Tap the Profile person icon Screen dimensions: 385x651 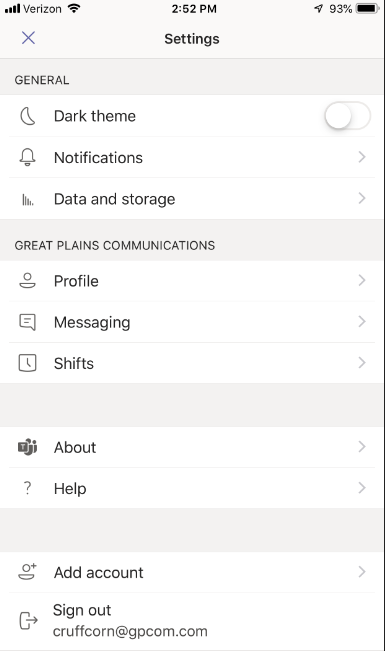pyautogui.click(x=27, y=281)
